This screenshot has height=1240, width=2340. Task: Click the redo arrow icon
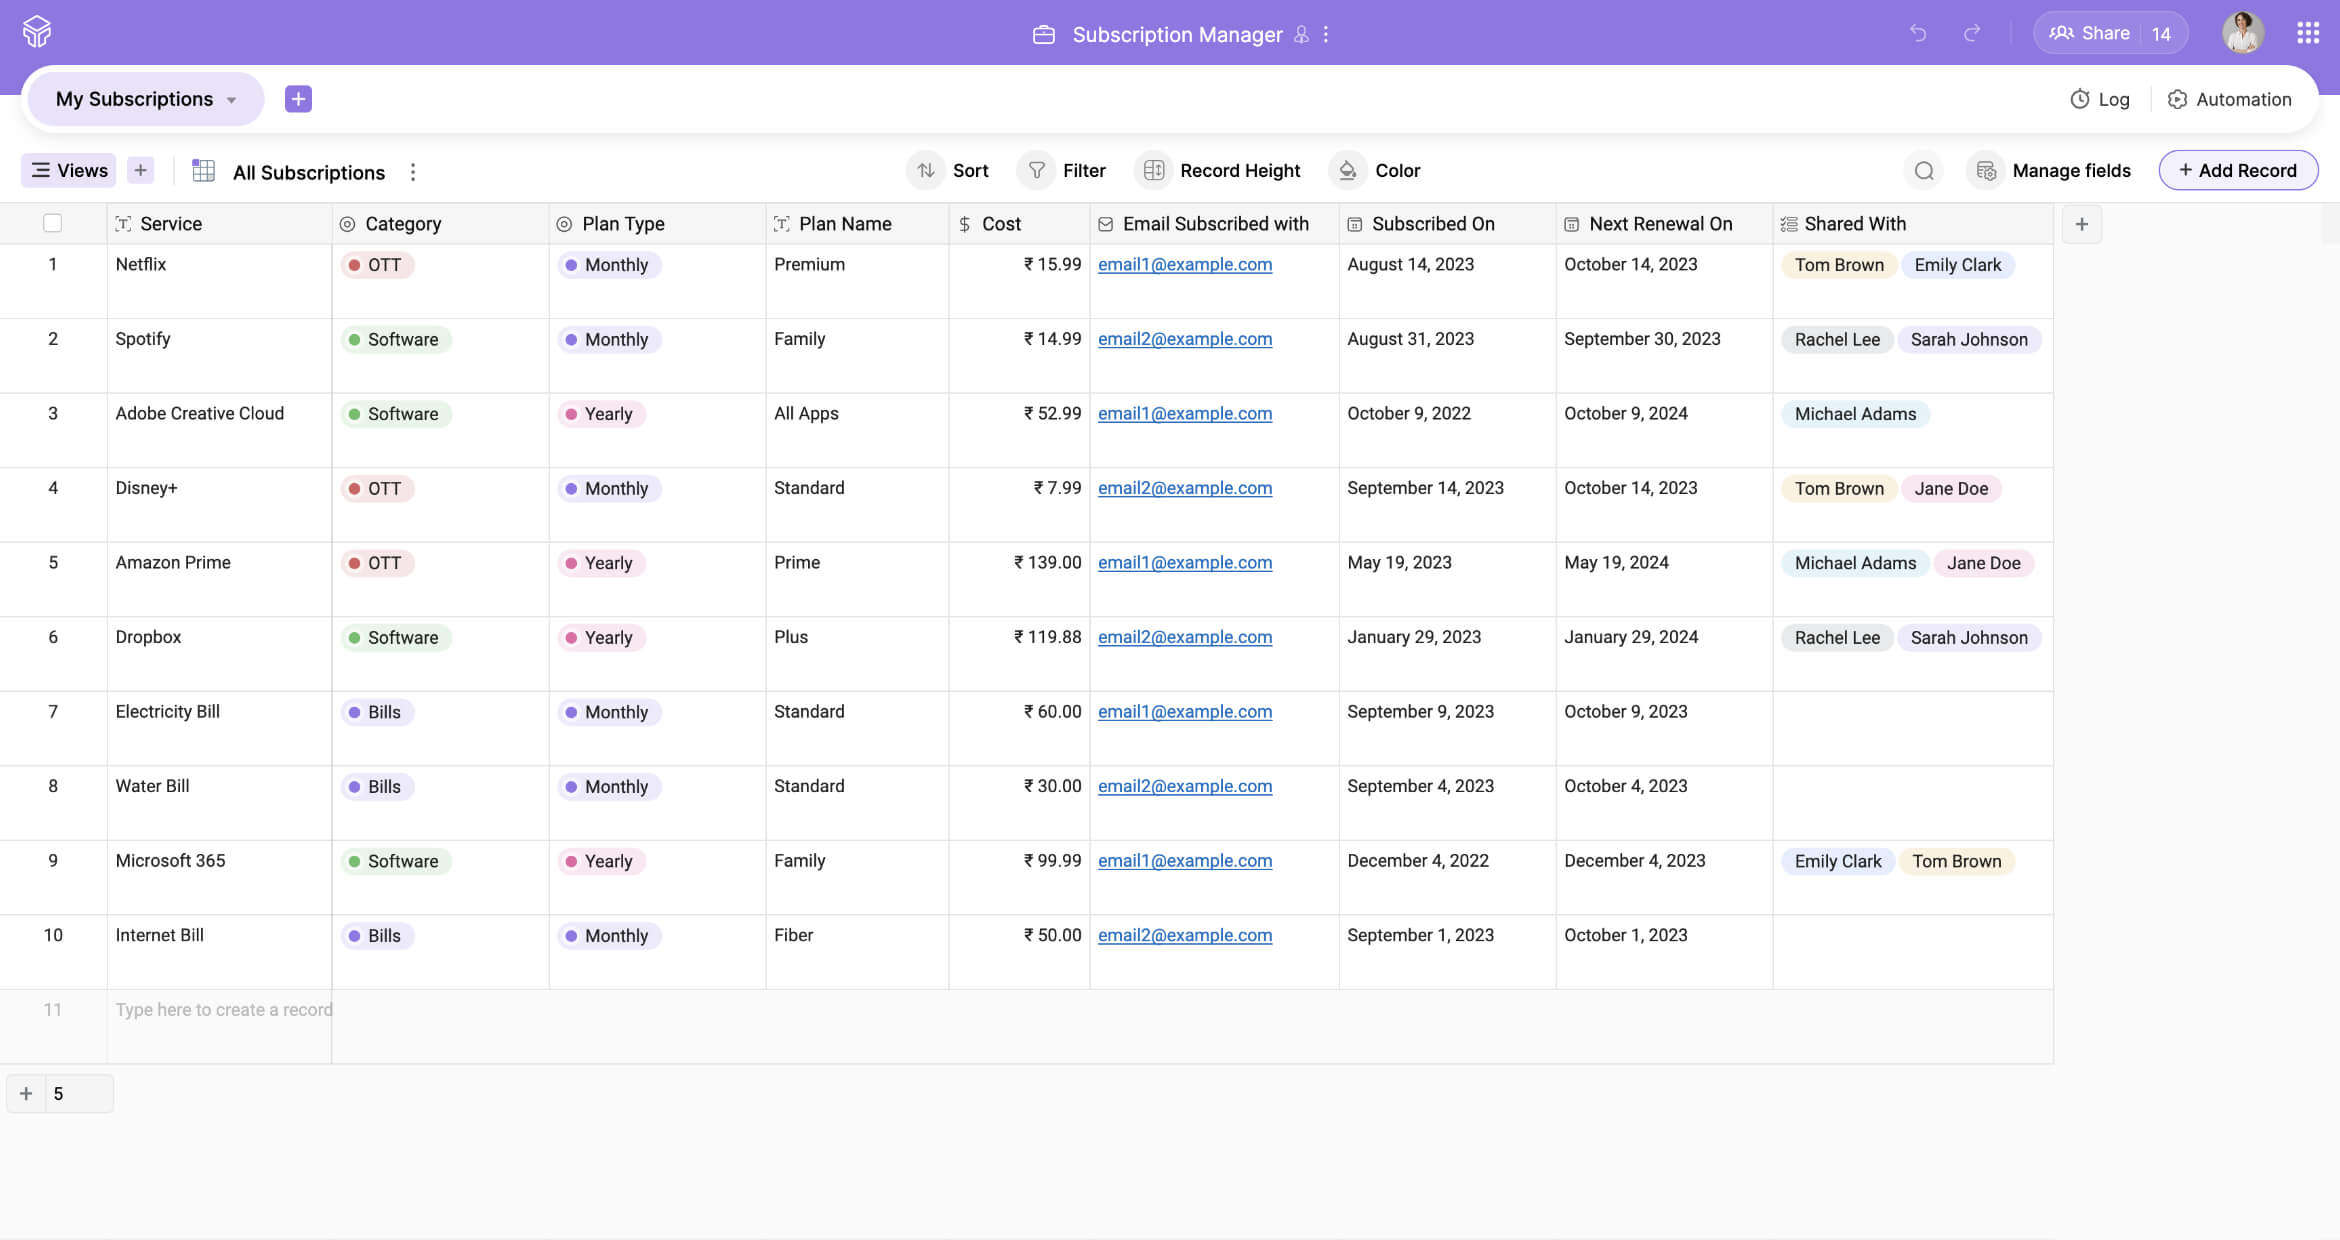[x=1972, y=33]
